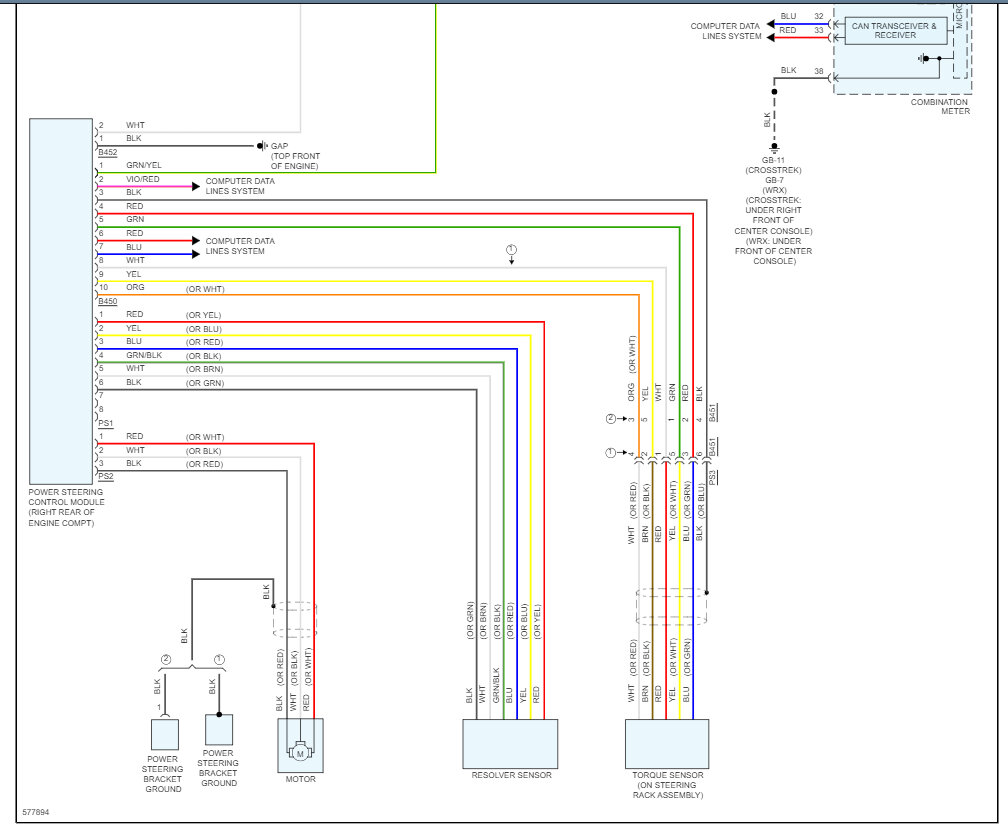
Task: Click the COMBINATION METER label
Action: click(x=940, y=107)
